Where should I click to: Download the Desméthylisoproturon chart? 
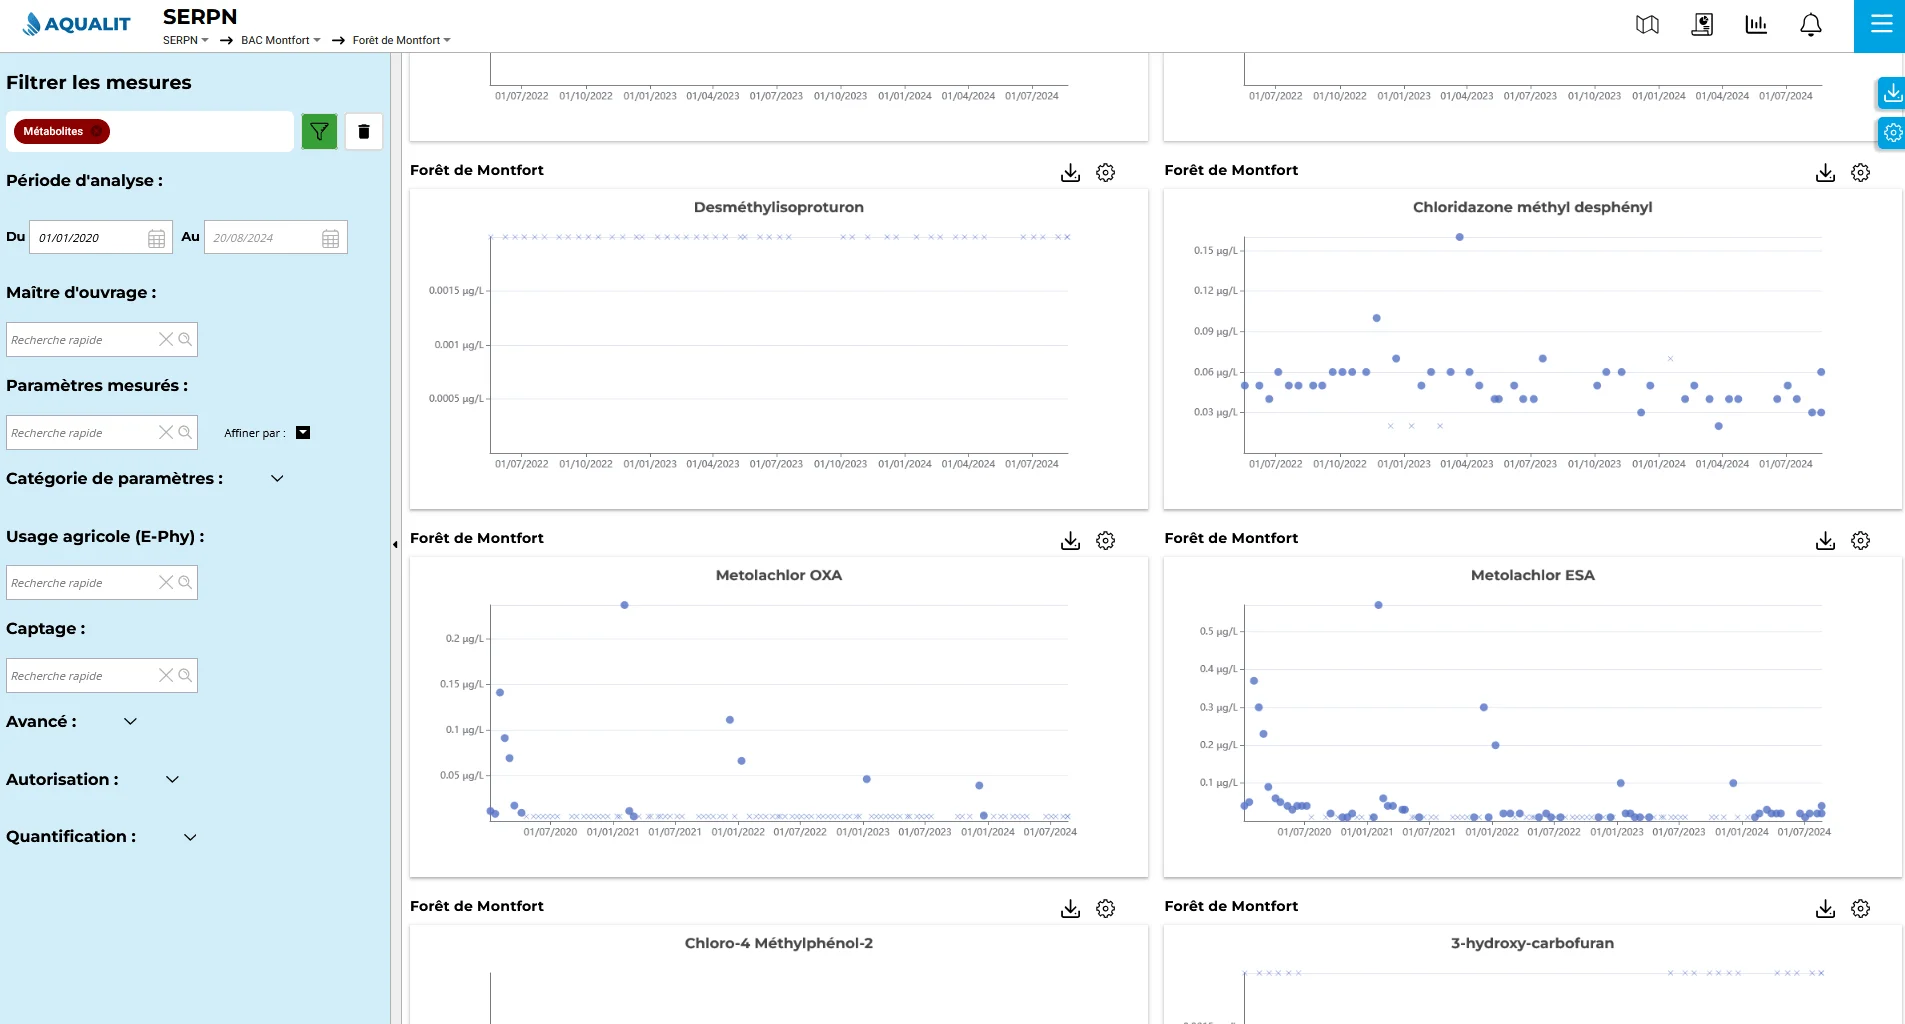(1070, 172)
